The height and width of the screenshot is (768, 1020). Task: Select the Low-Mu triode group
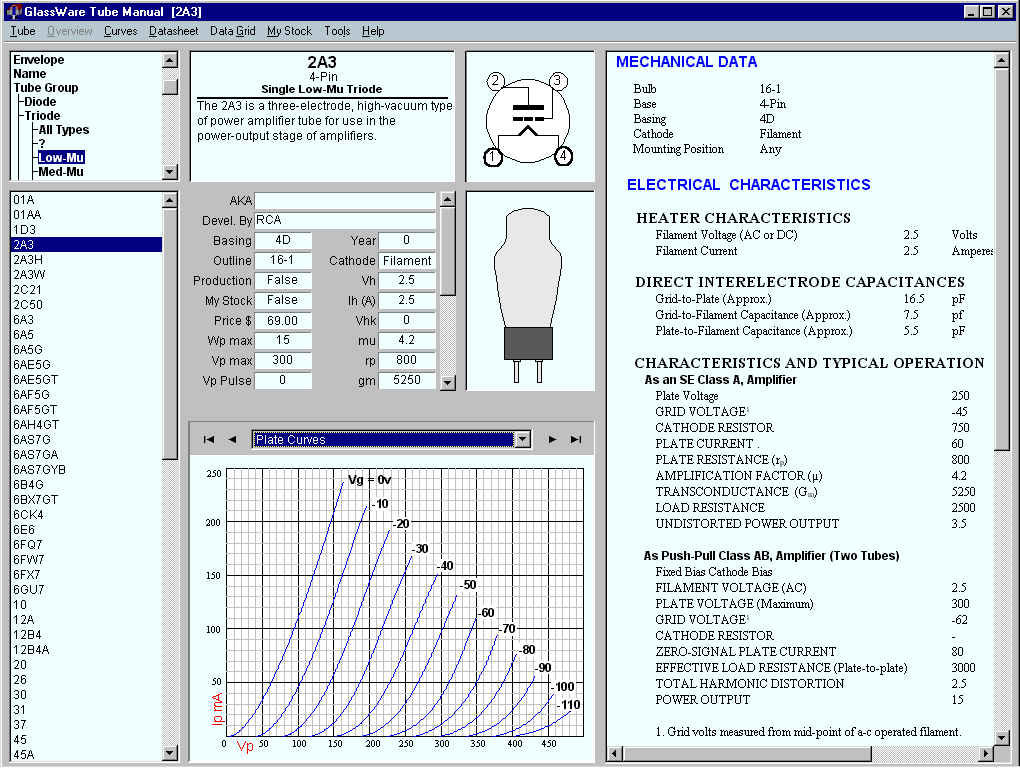(x=61, y=158)
